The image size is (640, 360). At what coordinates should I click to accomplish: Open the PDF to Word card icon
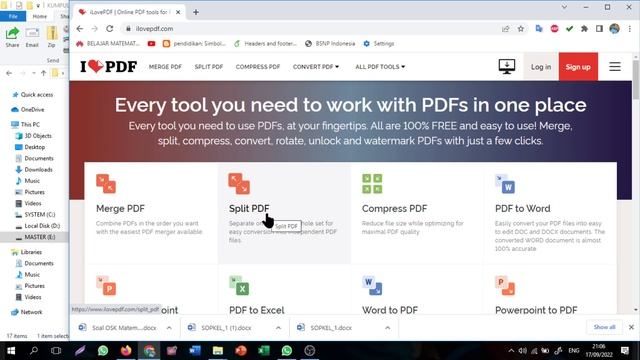[x=505, y=184]
